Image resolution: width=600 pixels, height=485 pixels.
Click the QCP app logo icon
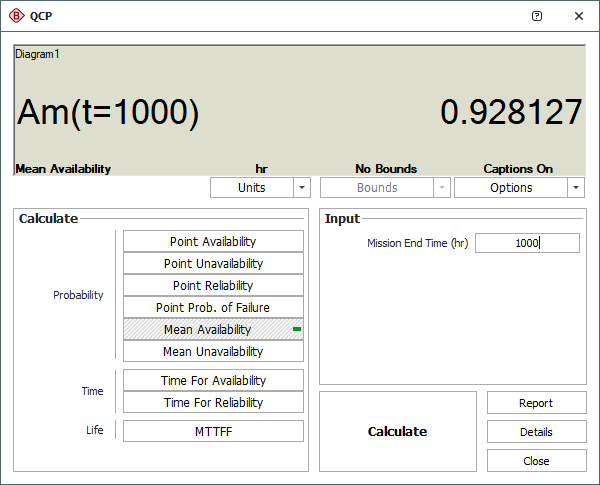tap(16, 16)
